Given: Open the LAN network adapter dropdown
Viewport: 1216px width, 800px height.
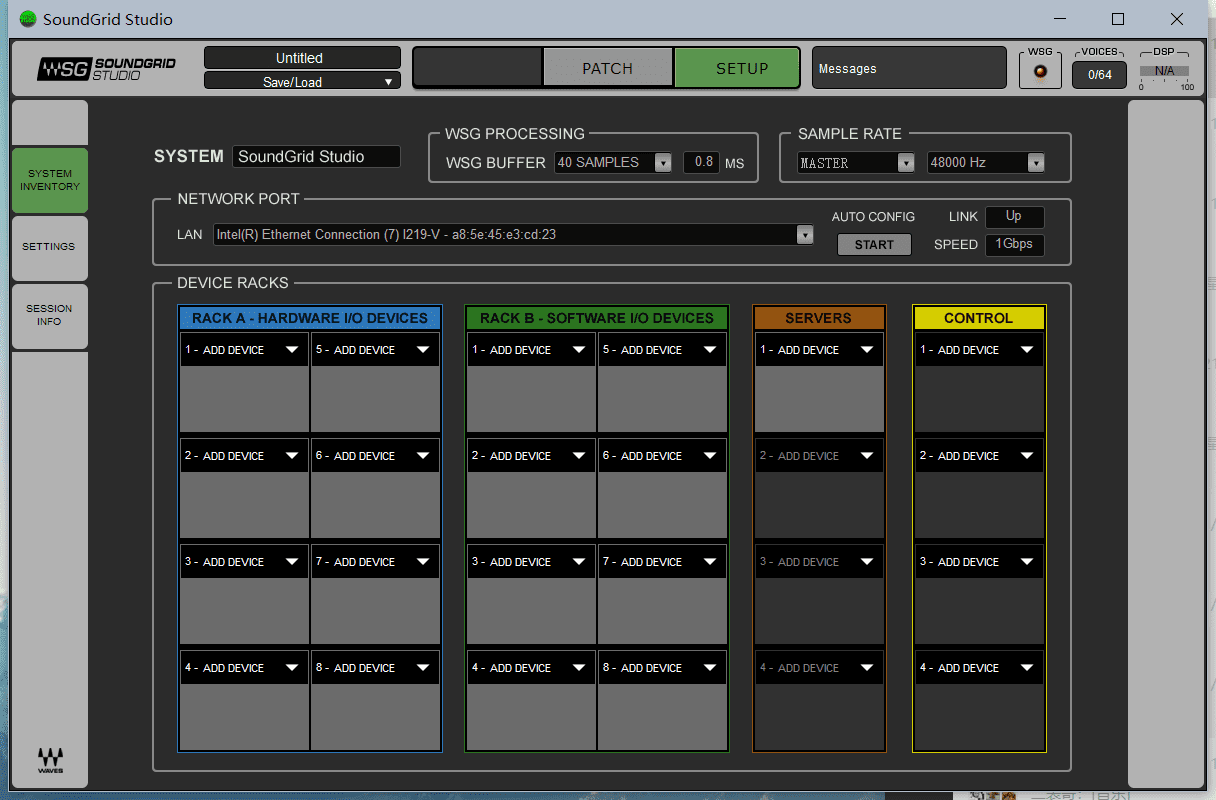Looking at the screenshot, I should [x=513, y=235].
